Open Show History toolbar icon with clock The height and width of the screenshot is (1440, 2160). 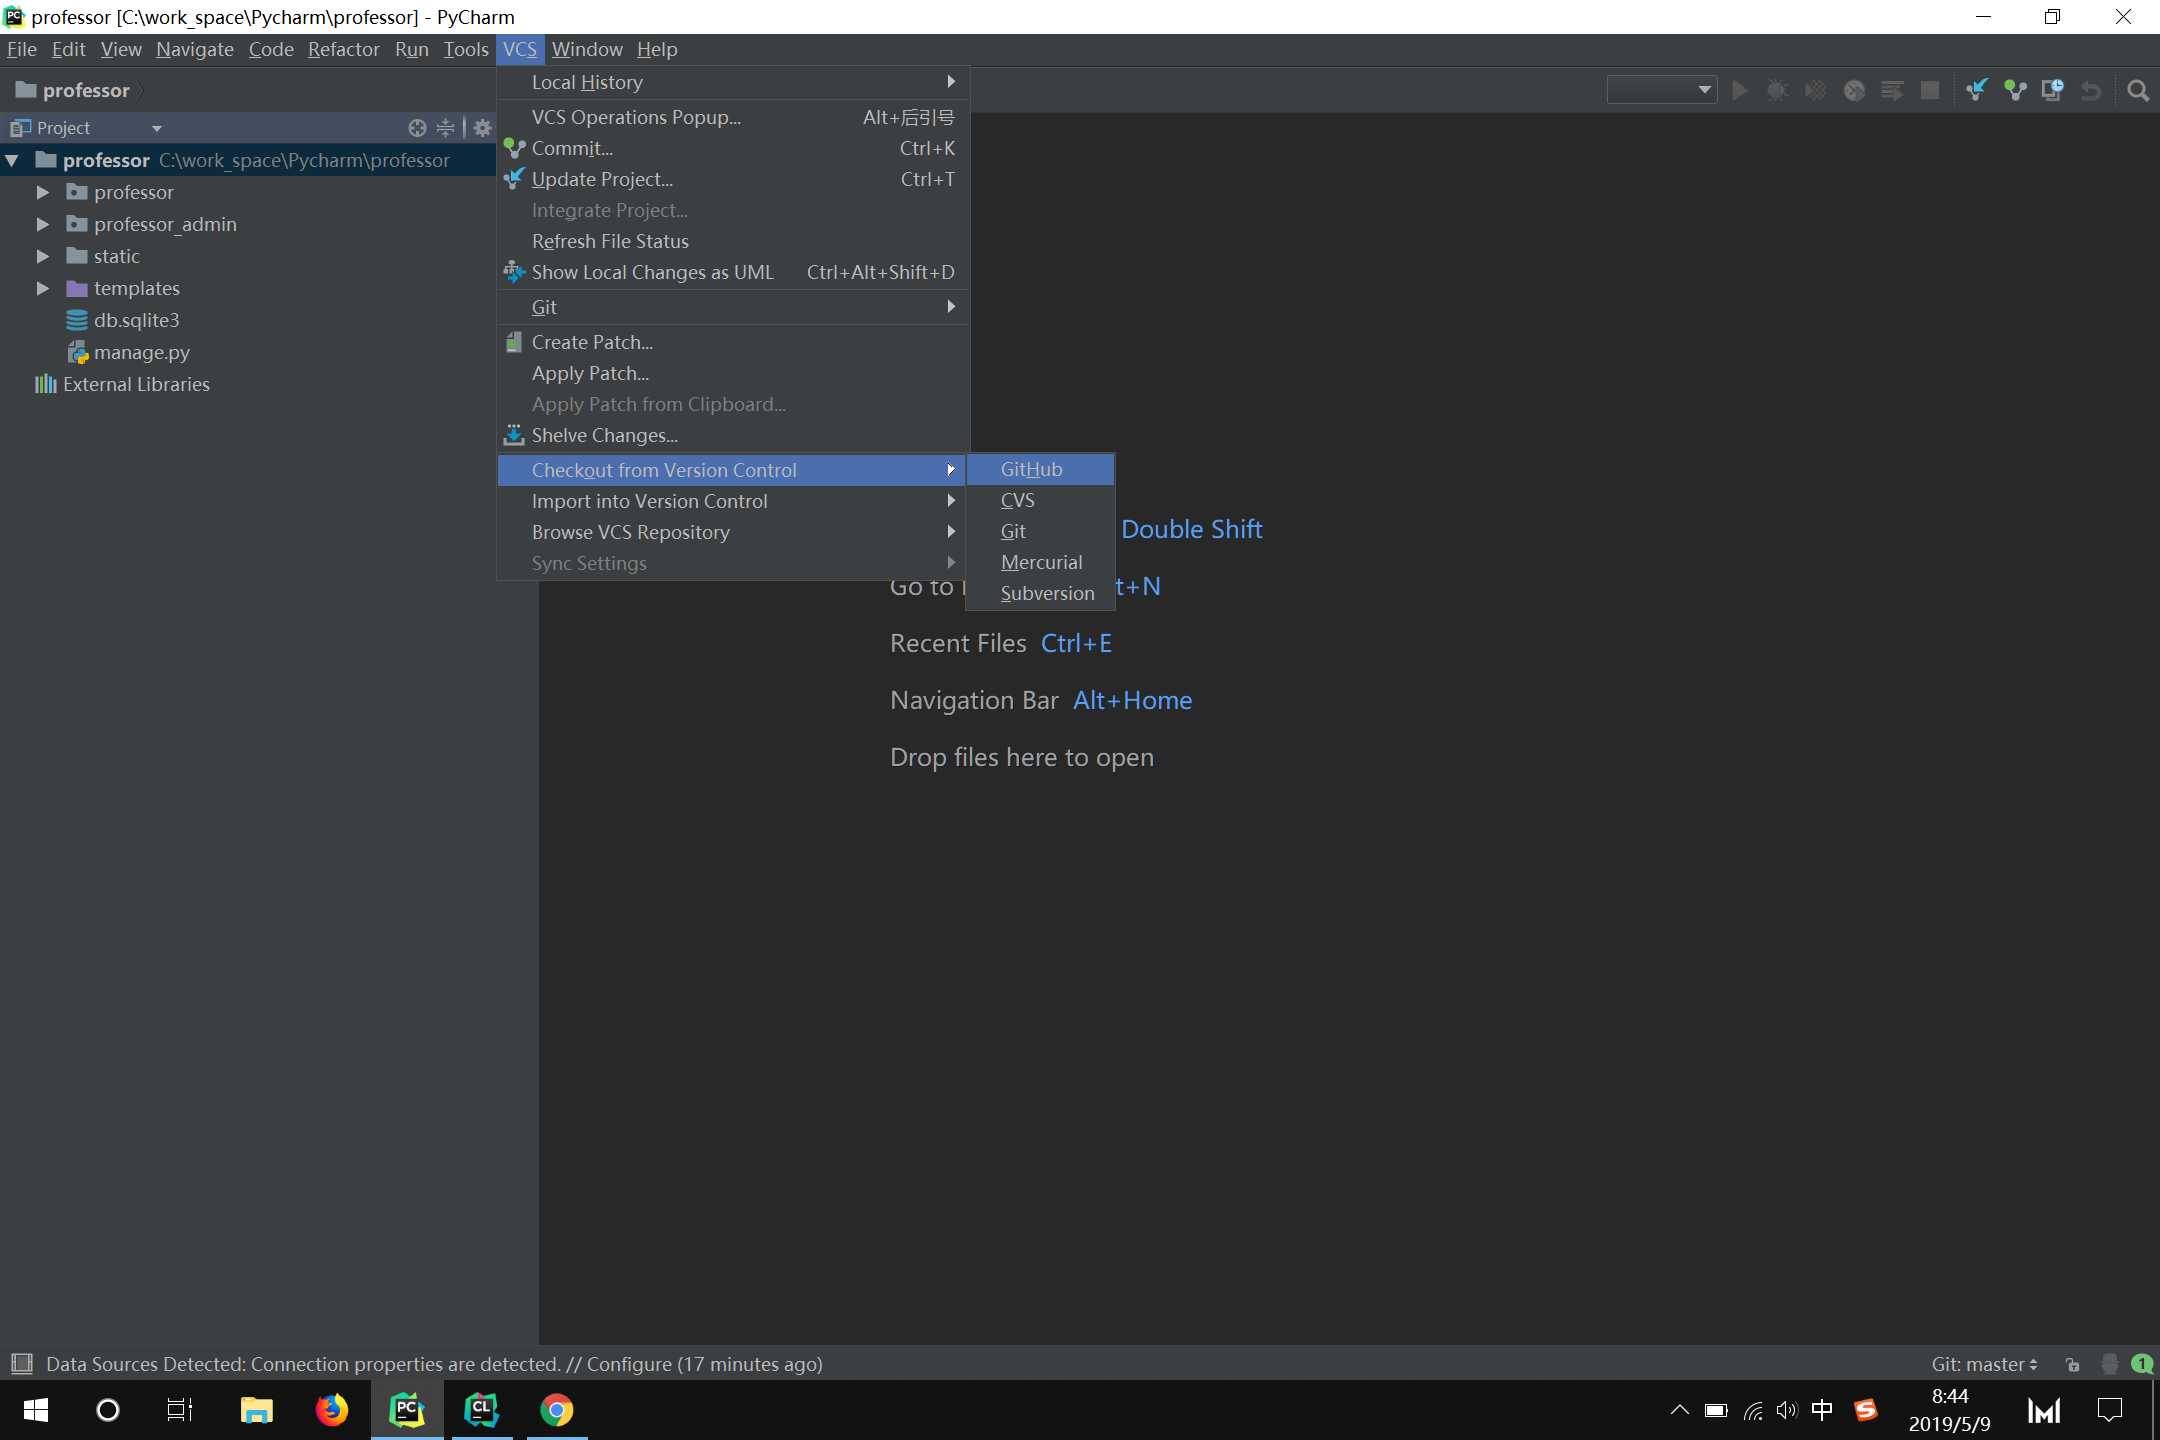(2052, 91)
